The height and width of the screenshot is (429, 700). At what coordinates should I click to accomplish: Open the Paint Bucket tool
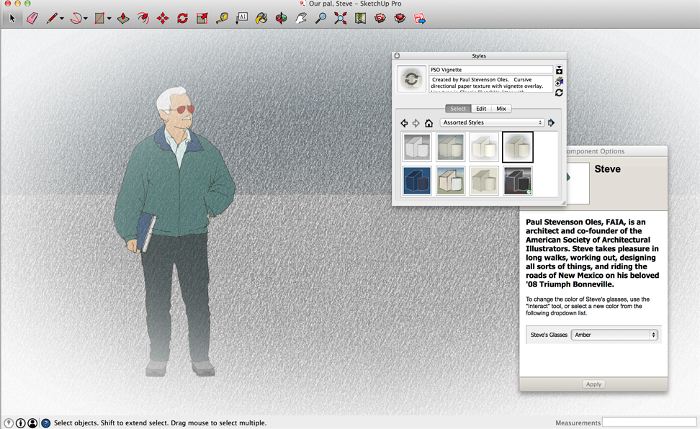[x=261, y=18]
